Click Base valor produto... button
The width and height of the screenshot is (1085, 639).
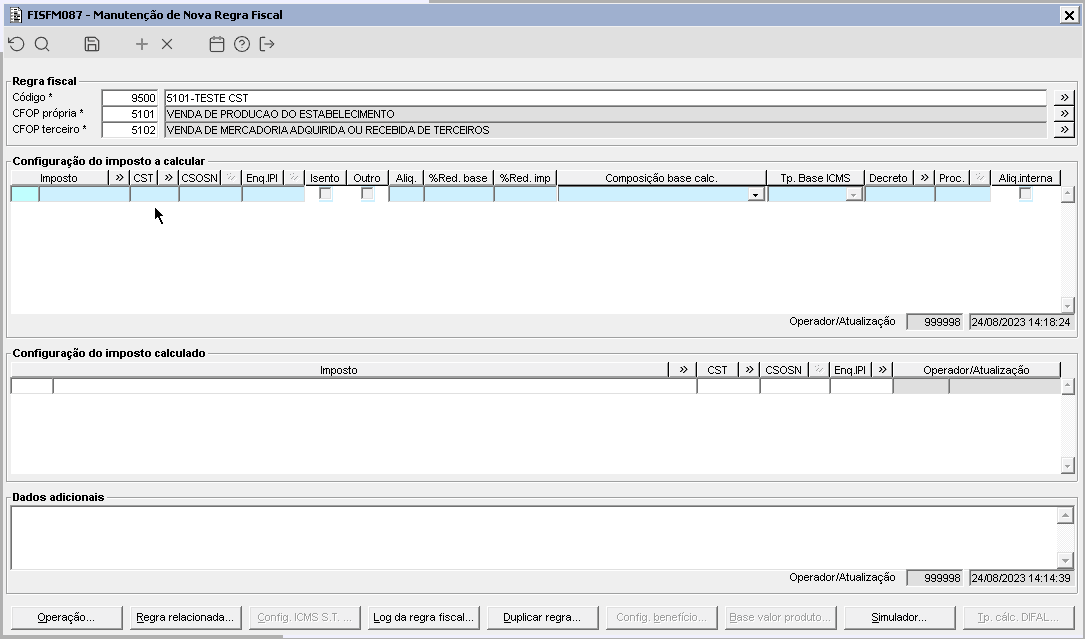(x=781, y=617)
